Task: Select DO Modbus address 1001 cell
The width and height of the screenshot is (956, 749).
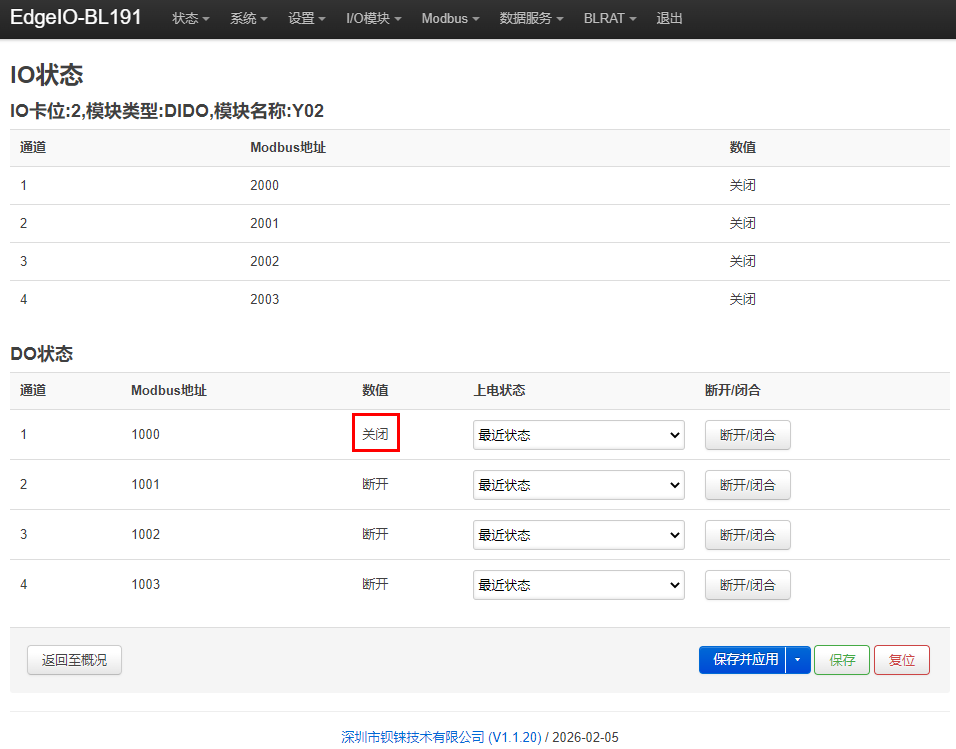Action: 146,484
